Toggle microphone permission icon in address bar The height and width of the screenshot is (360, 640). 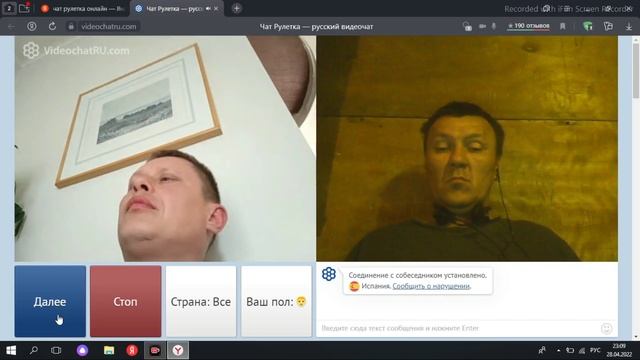(x=493, y=27)
